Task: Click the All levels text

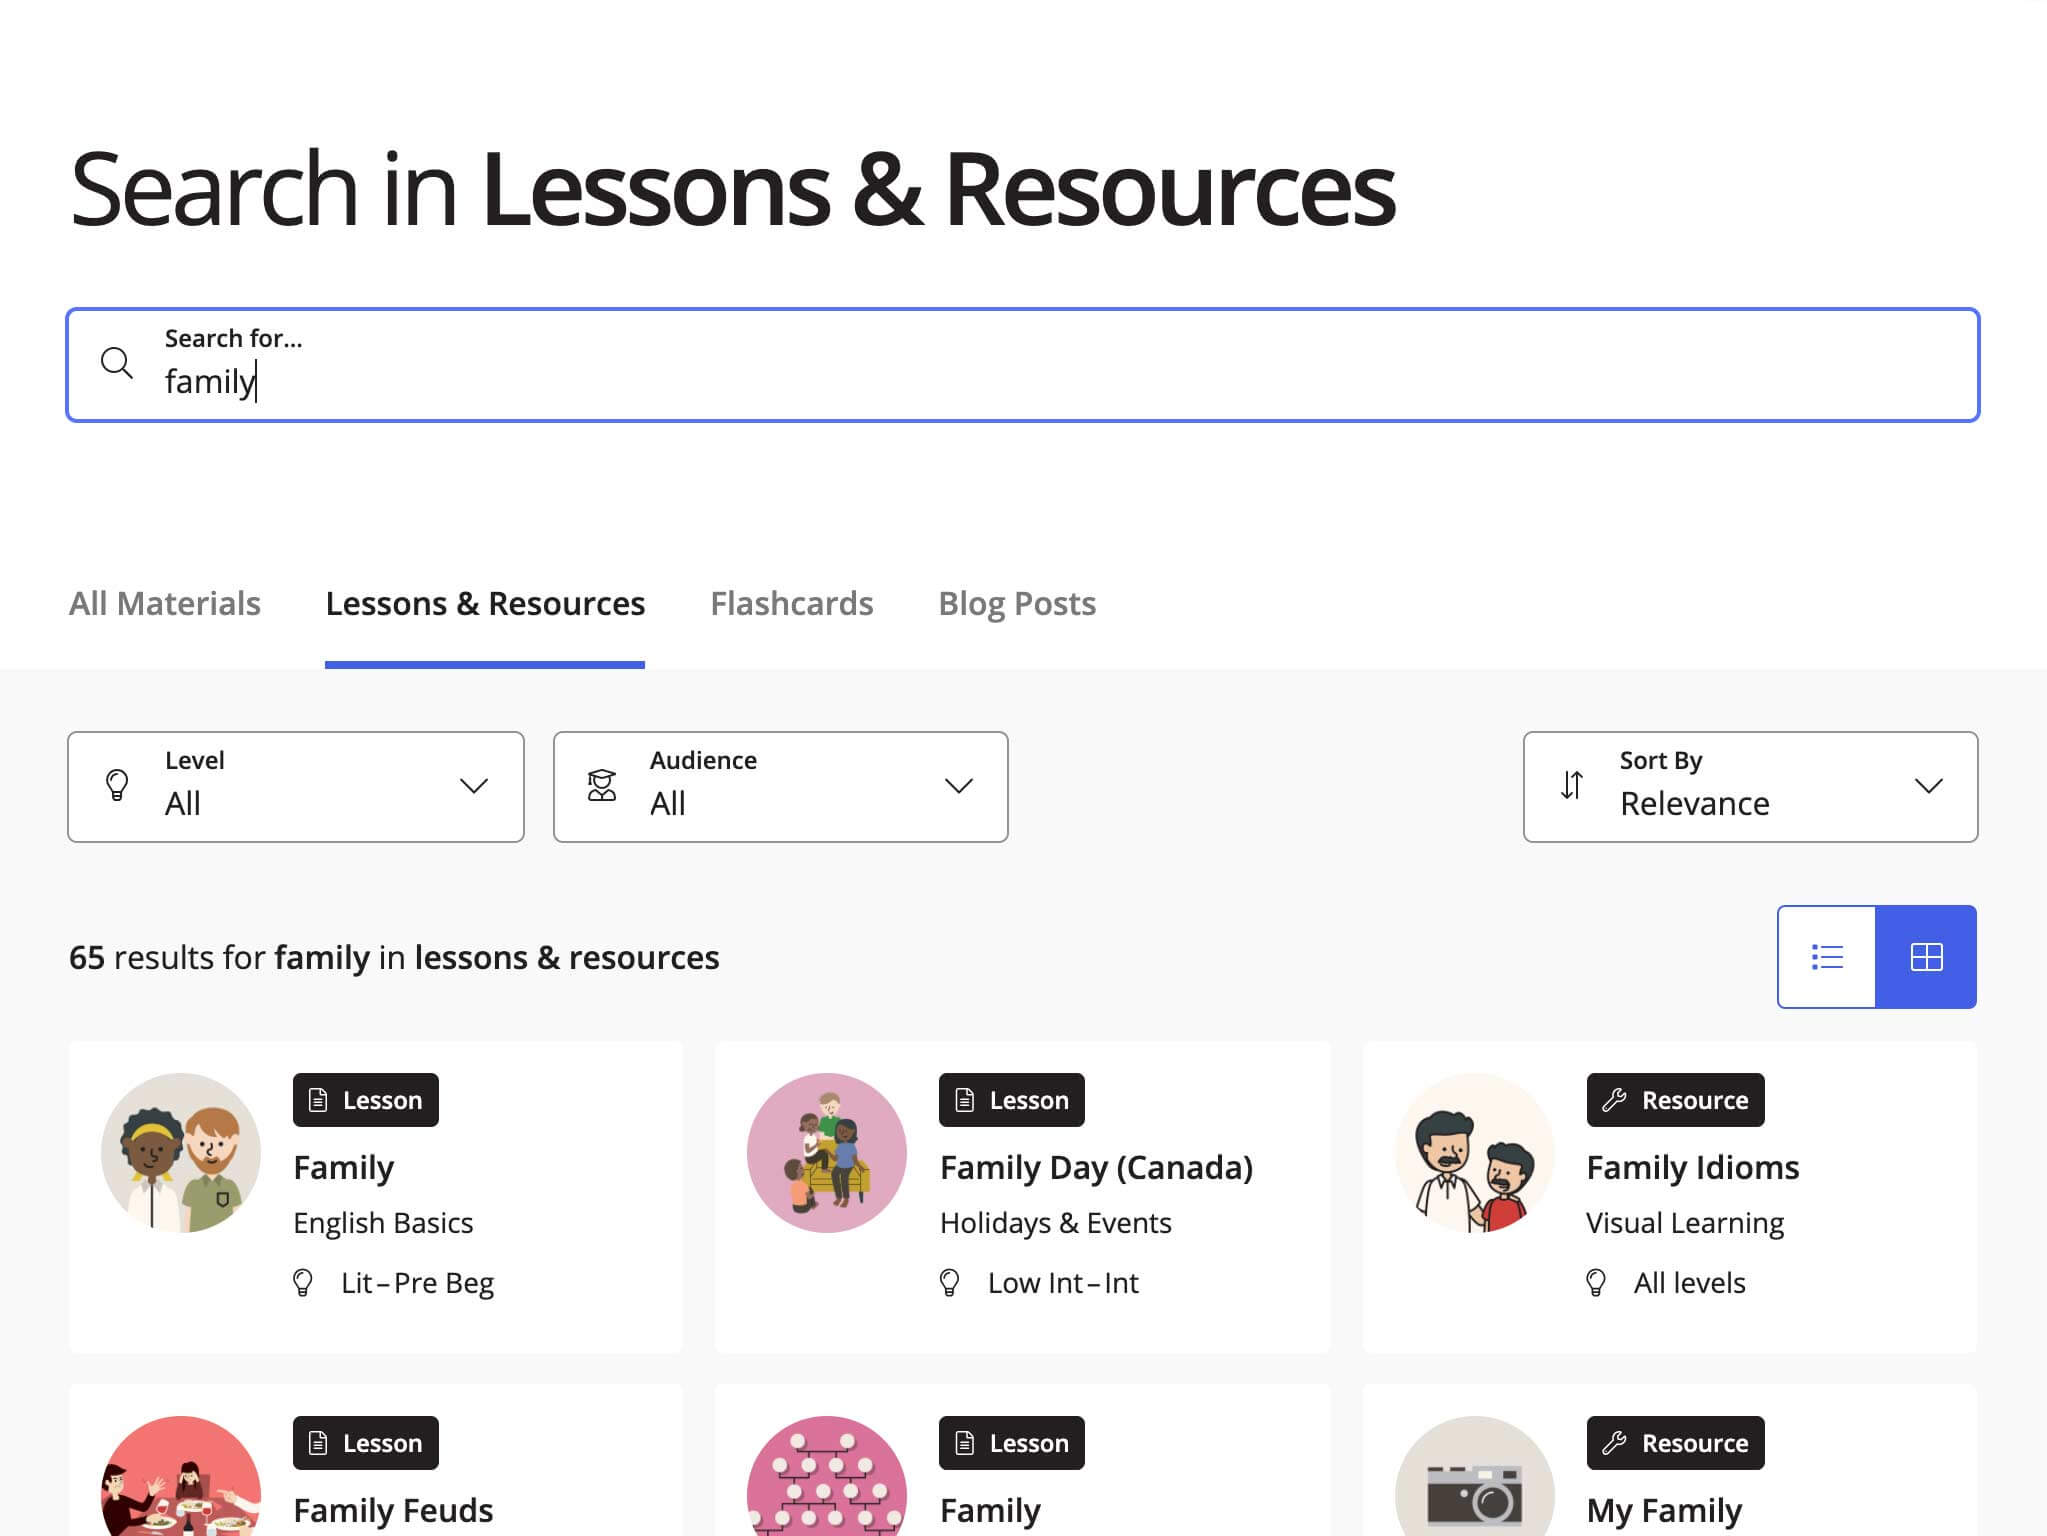Action: (1689, 1283)
